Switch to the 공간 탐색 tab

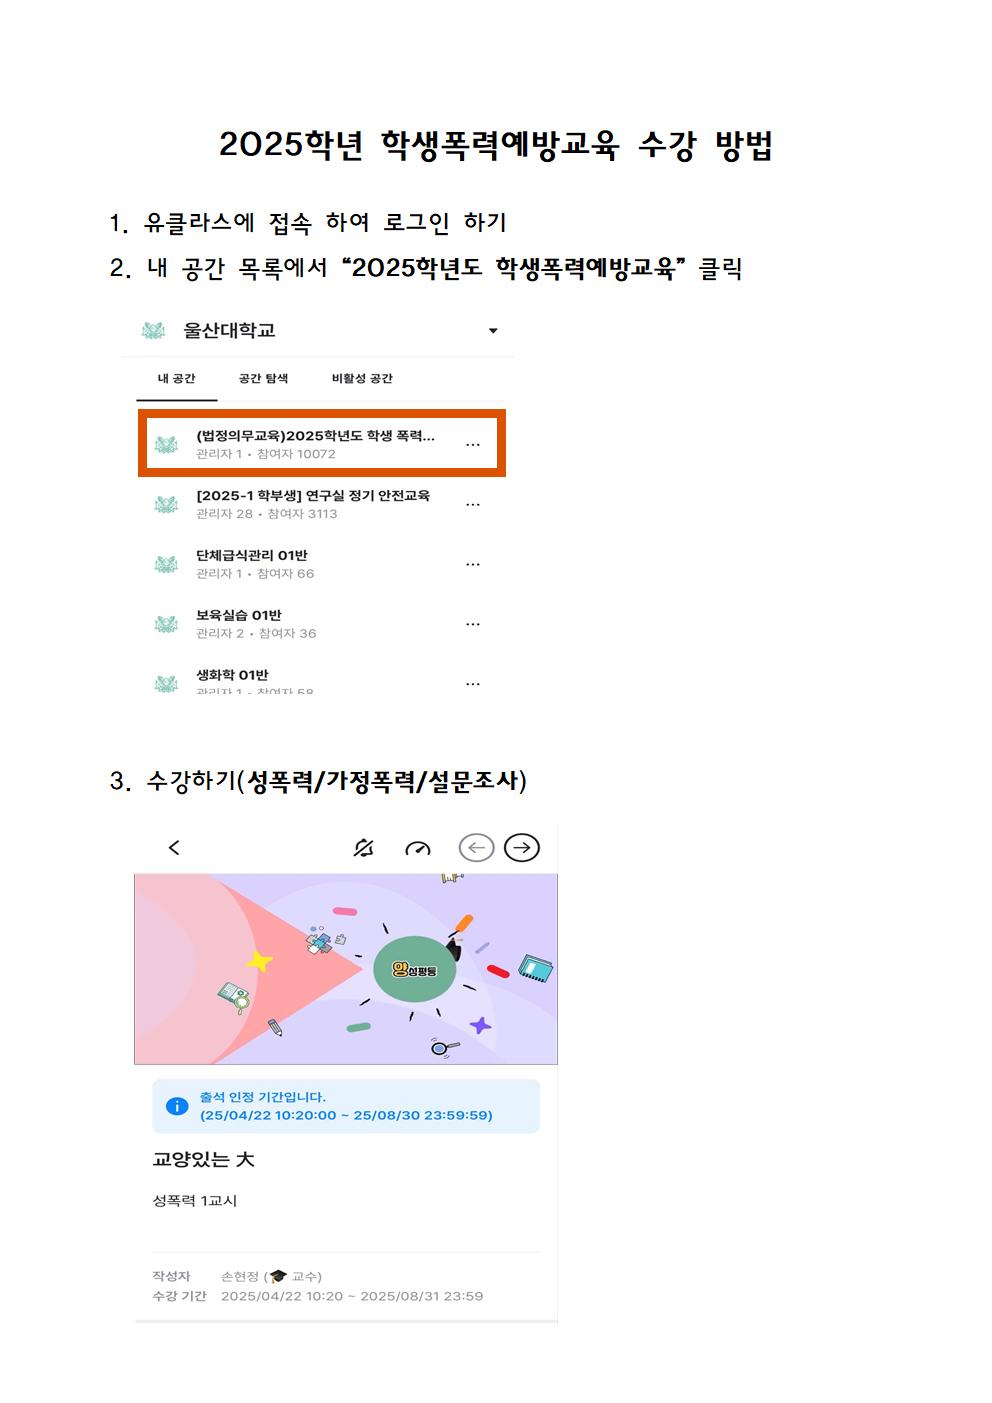pos(264,379)
